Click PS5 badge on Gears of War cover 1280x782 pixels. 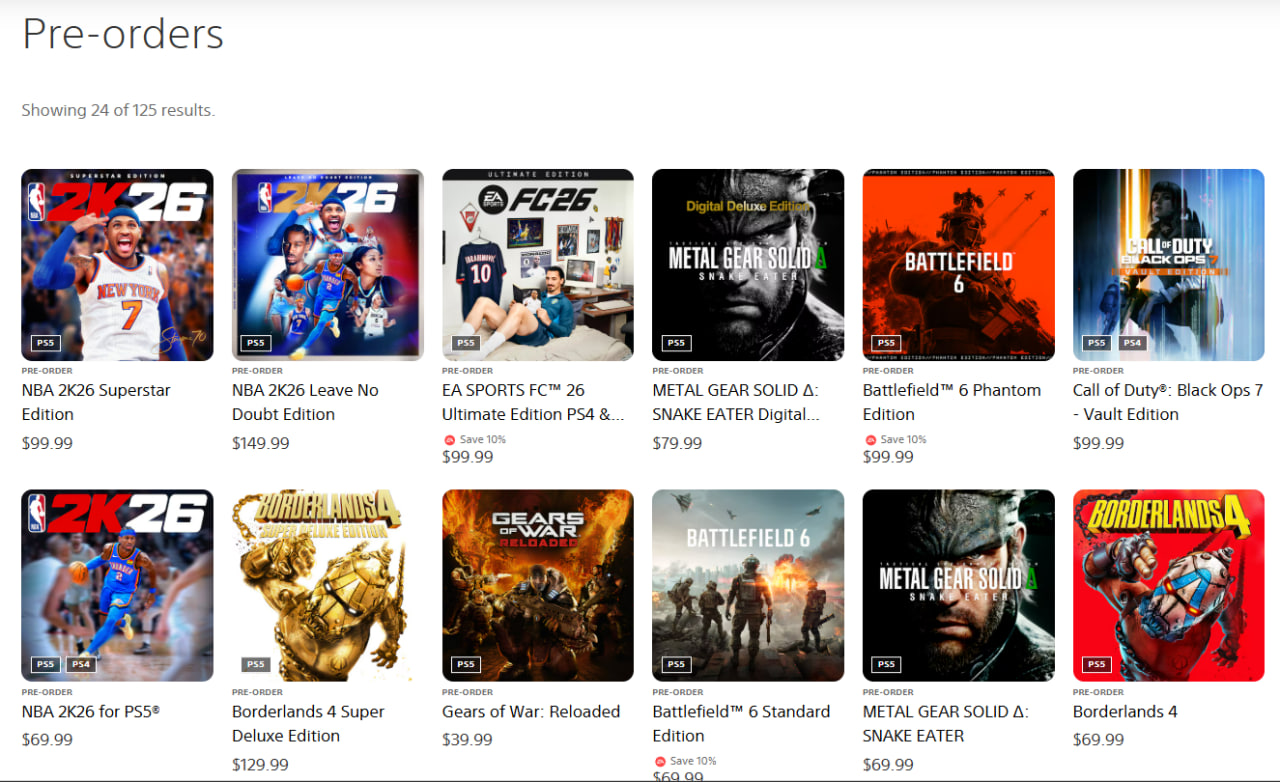click(x=466, y=664)
